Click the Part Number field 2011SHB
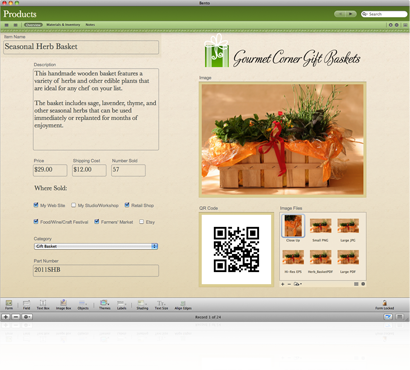Screen dimensions: 410x370 click(96, 270)
